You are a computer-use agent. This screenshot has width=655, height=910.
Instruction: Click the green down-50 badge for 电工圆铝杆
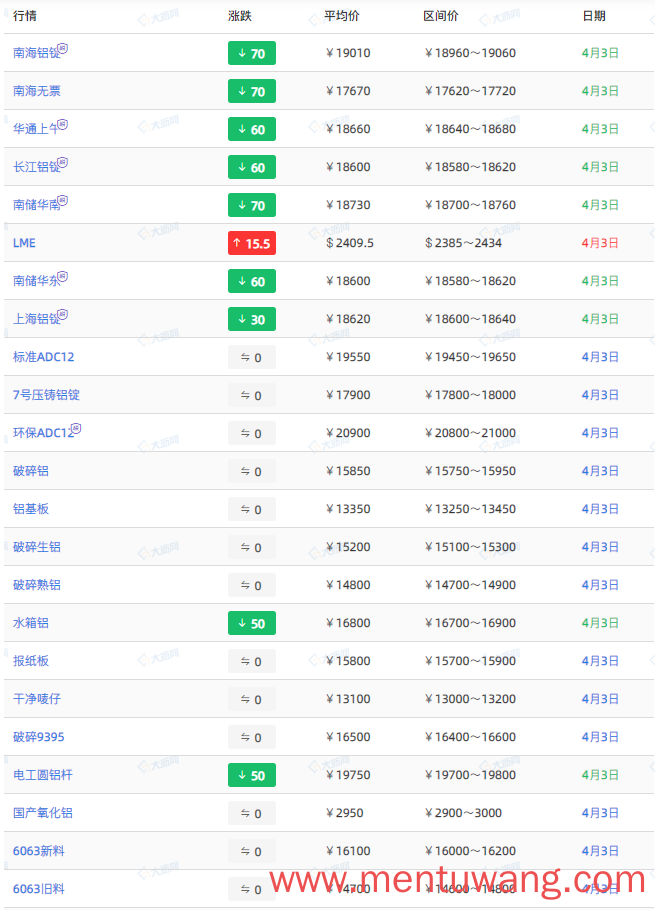tap(252, 775)
